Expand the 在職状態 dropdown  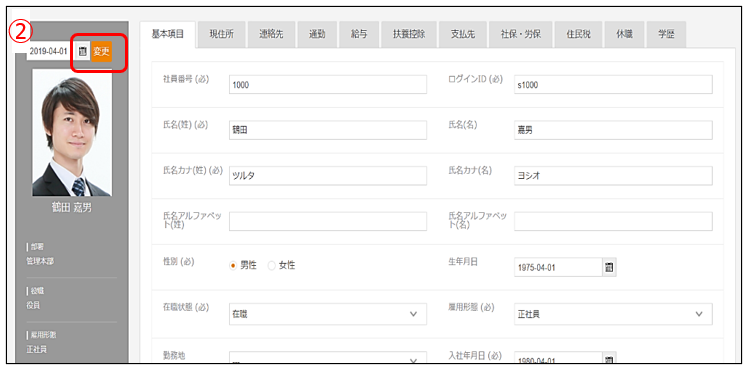pyautogui.click(x=328, y=314)
